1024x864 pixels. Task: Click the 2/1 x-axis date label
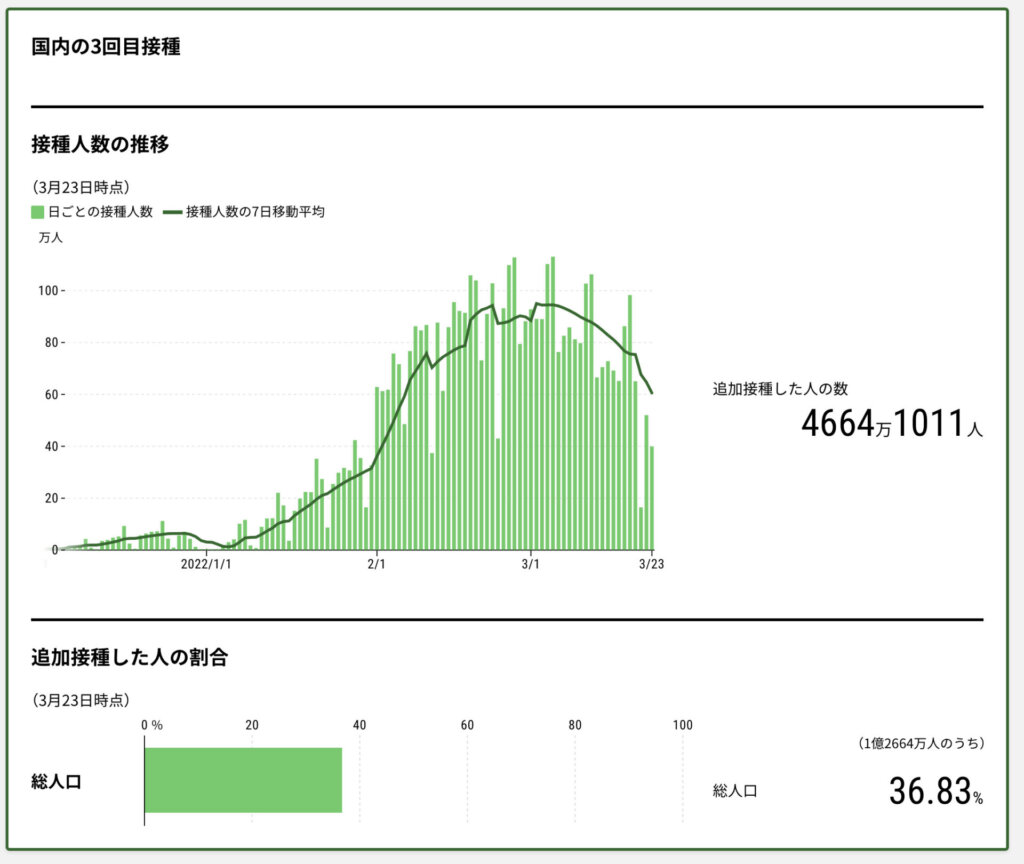tap(377, 565)
